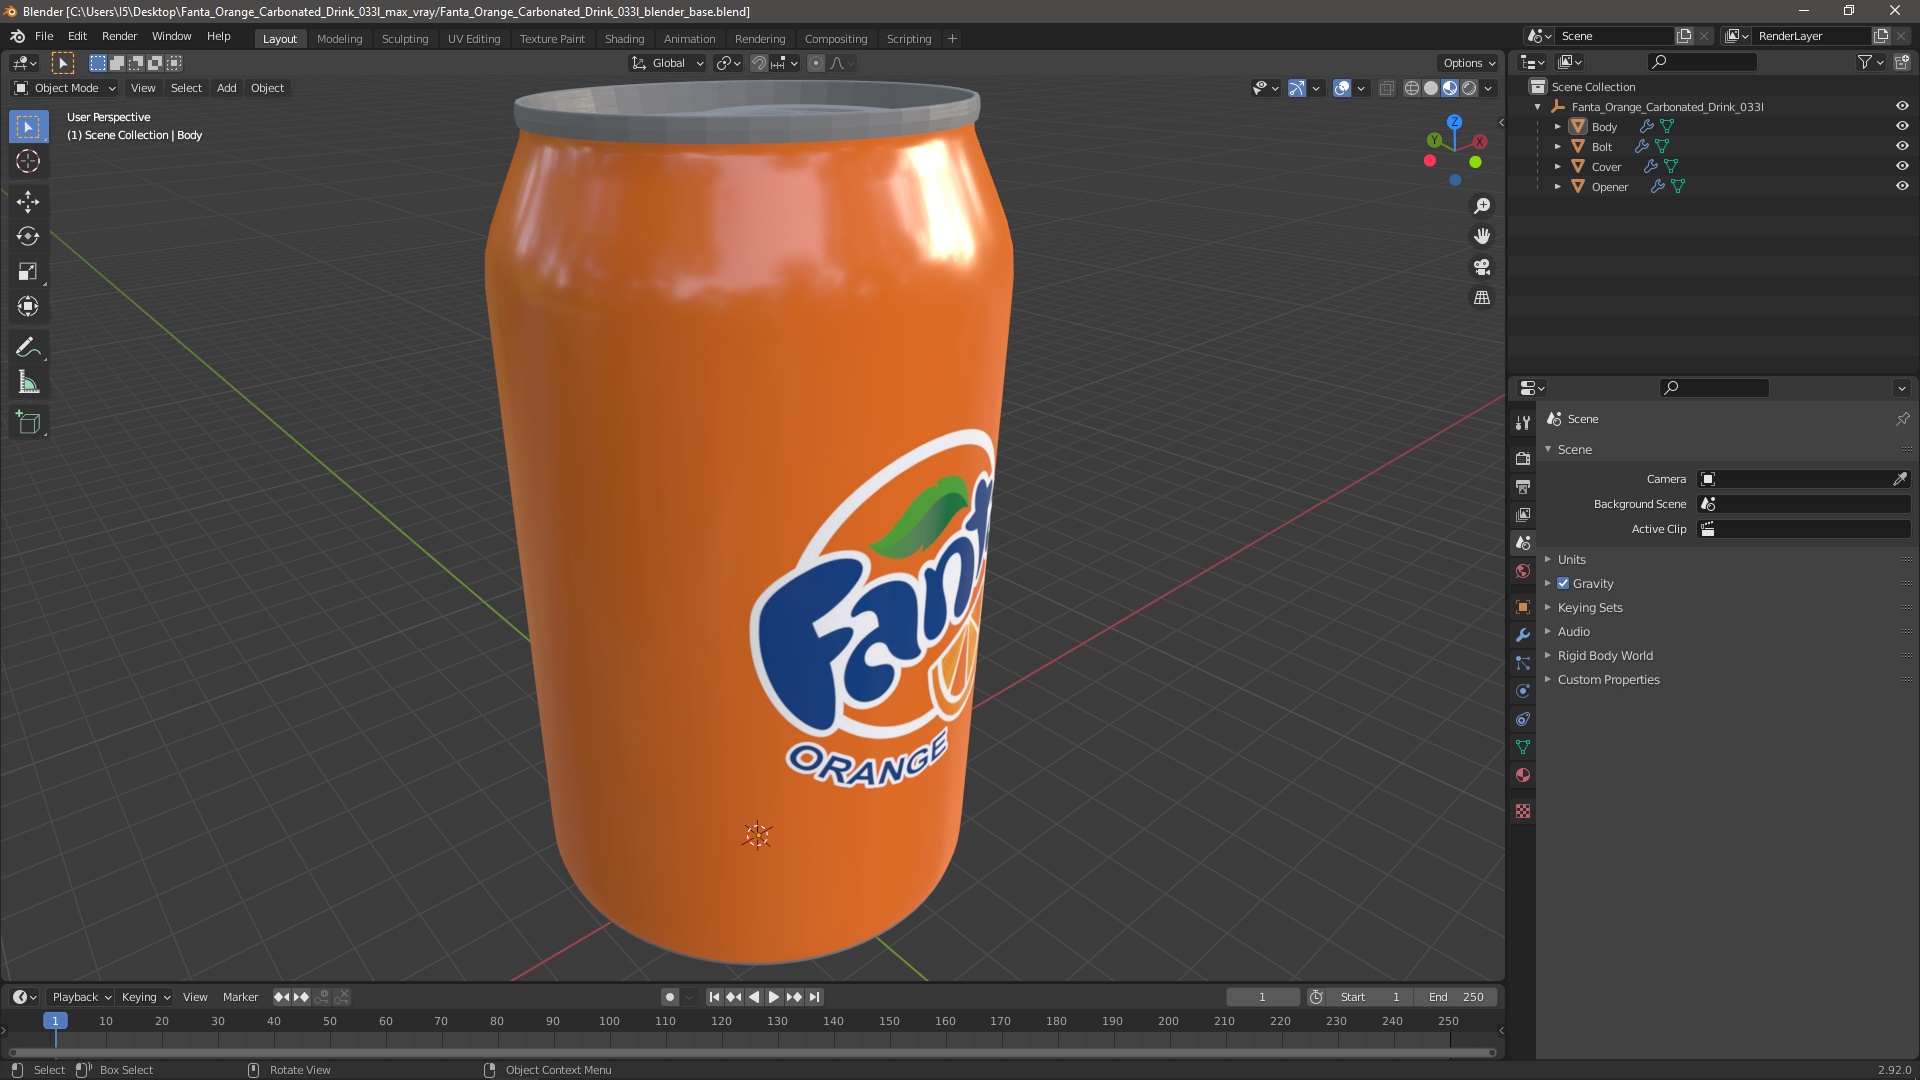Click the End frame field in the timeline
The height and width of the screenshot is (1080, 1920).
[1457, 997]
